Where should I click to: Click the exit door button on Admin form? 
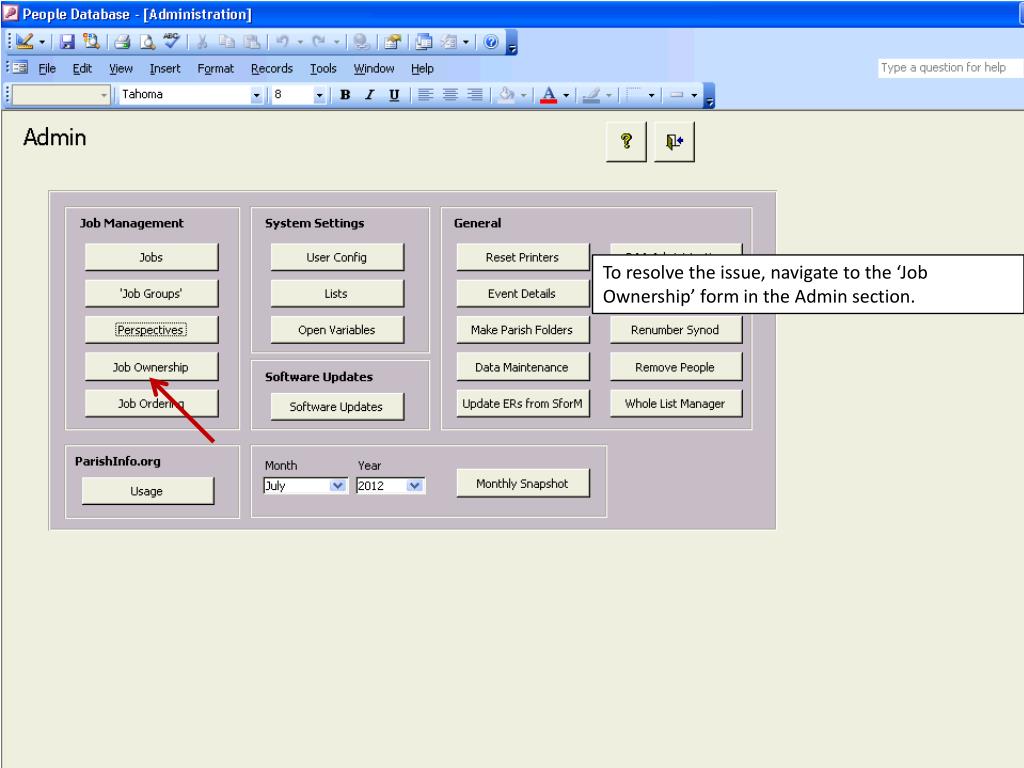pos(674,141)
